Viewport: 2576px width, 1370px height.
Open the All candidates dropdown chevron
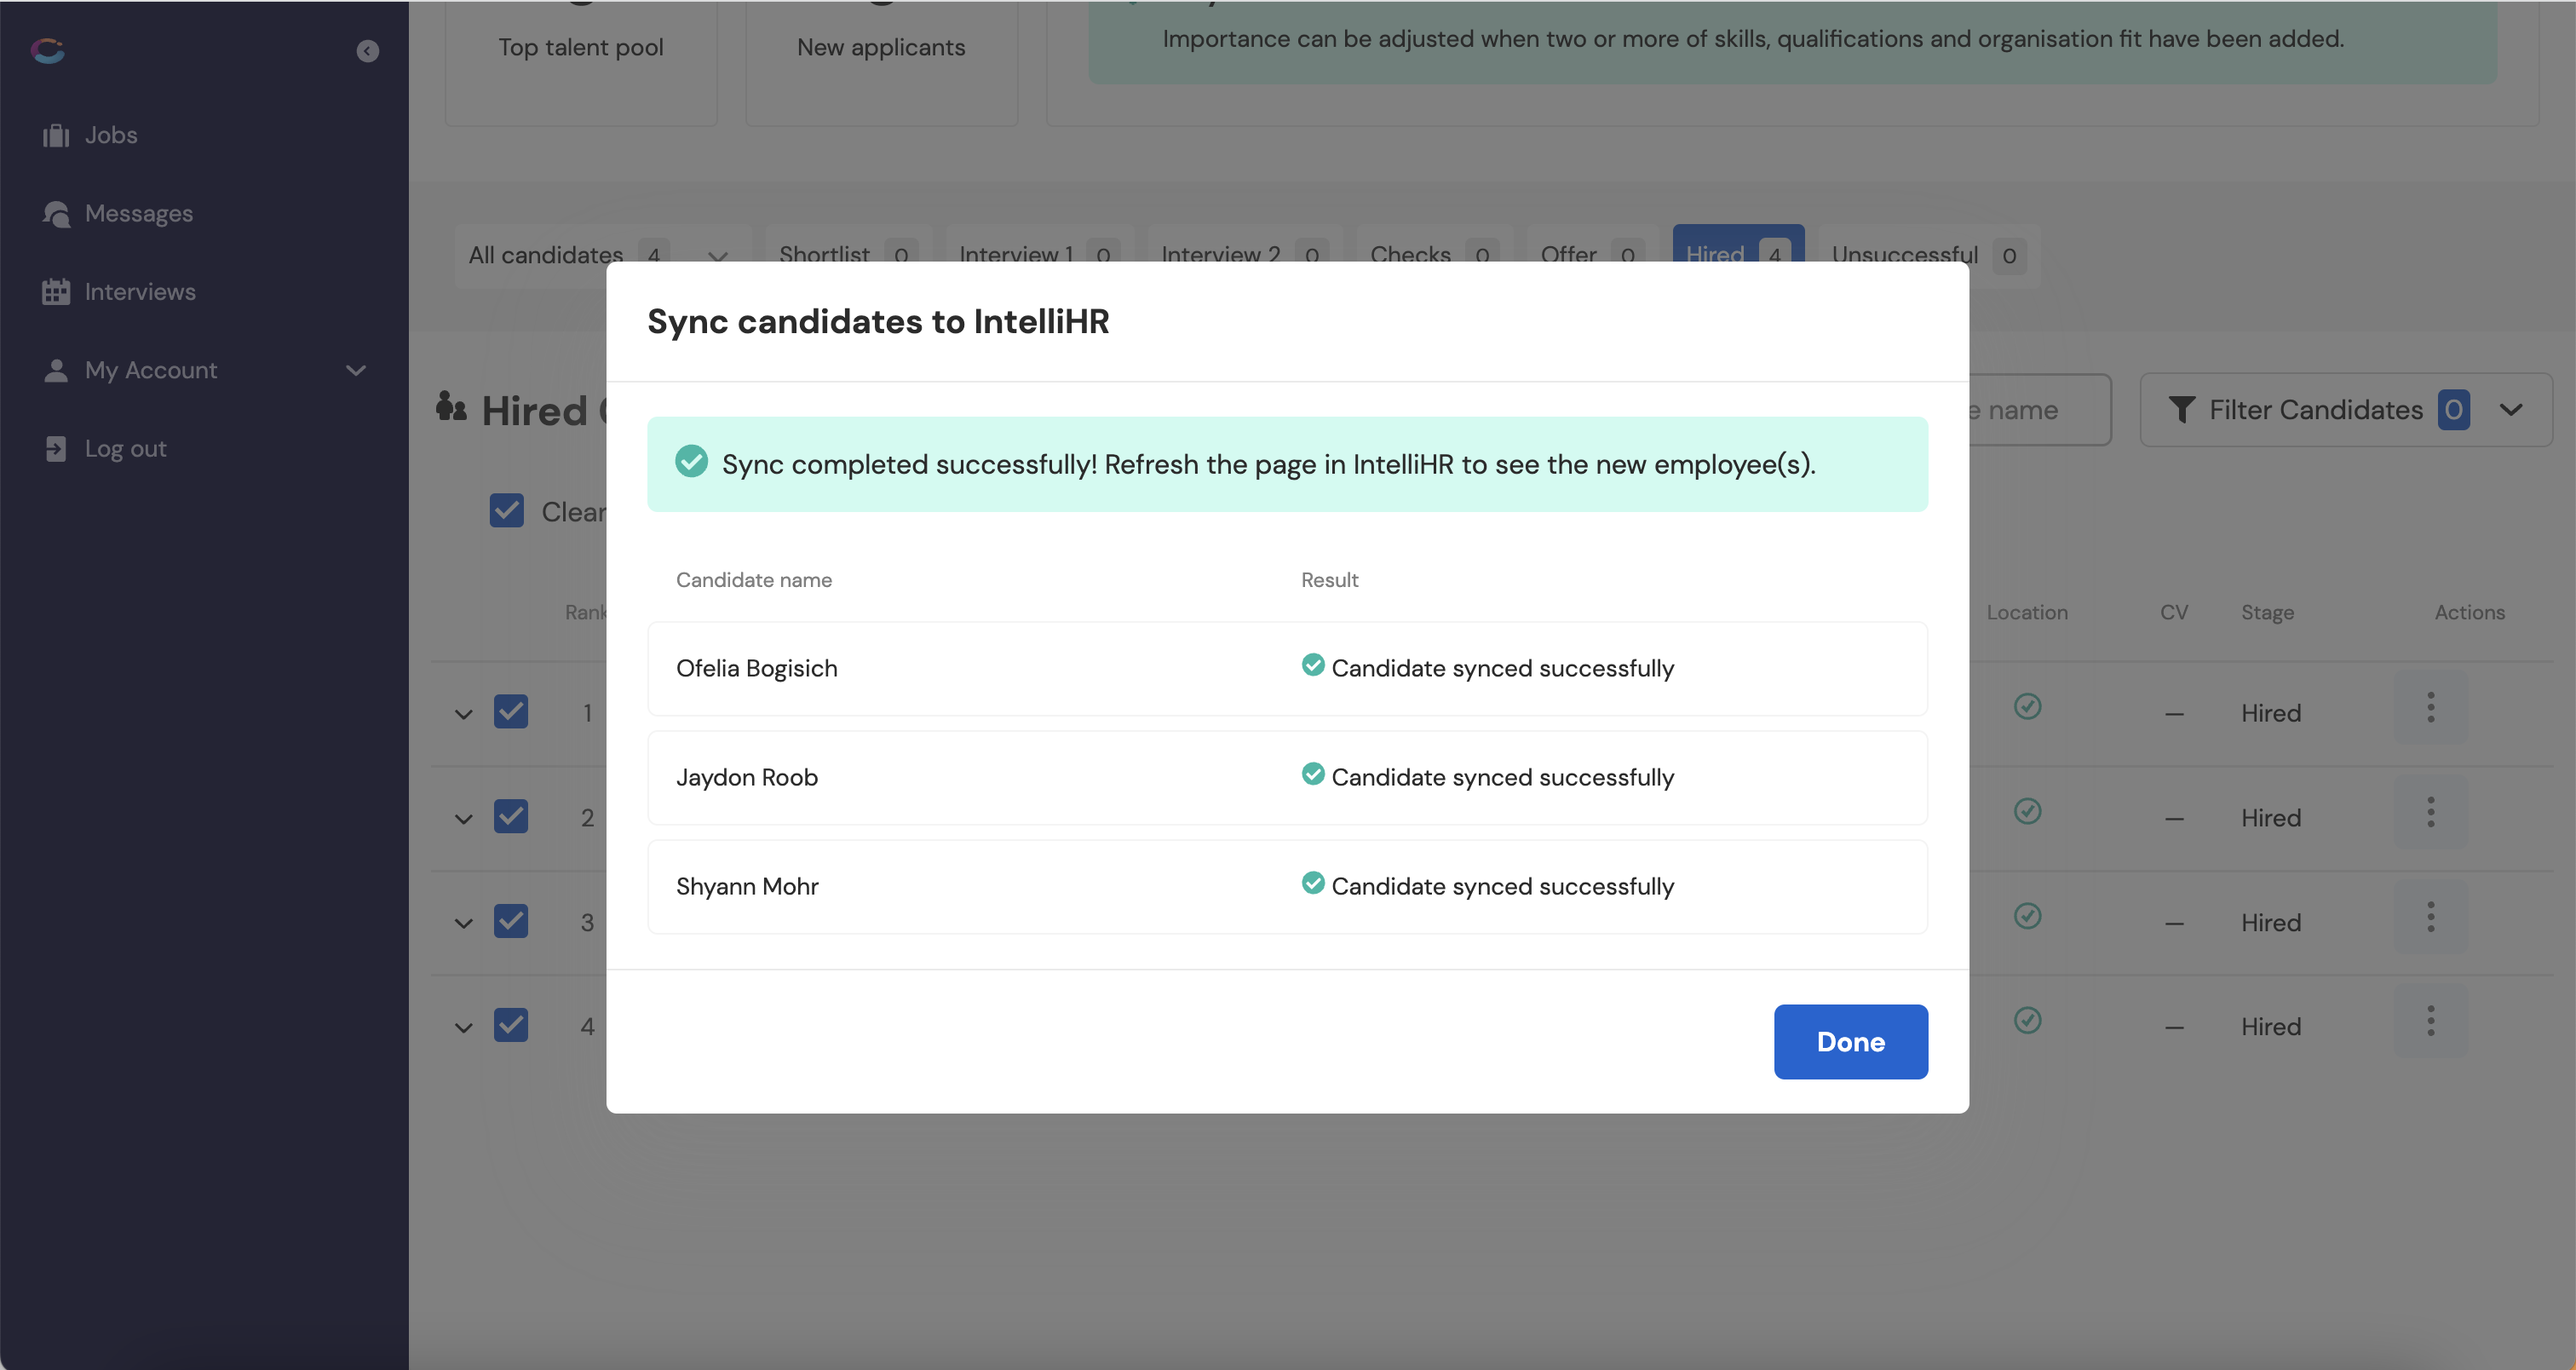coord(717,257)
